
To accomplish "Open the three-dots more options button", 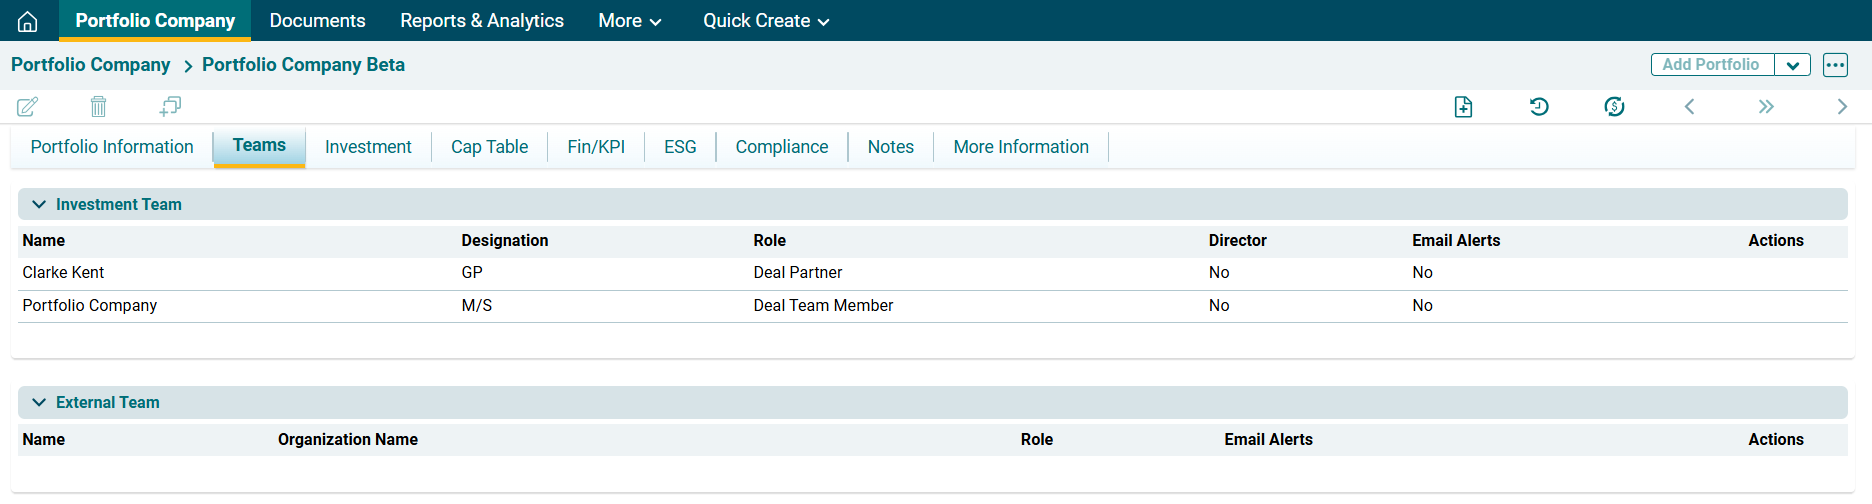I will coord(1835,65).
